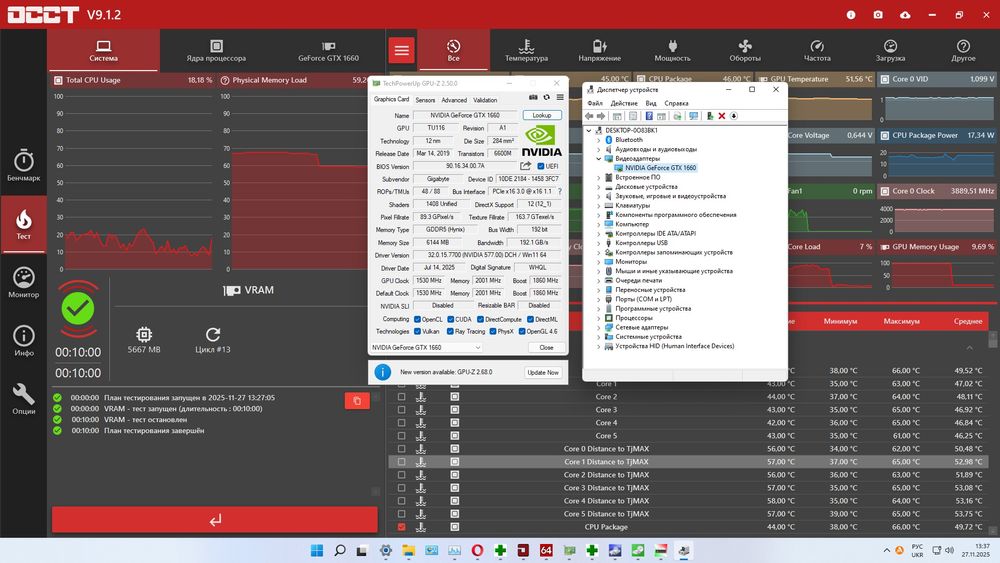Show Temperature sensors category
Viewport: 1000px width, 563px height.
point(526,50)
